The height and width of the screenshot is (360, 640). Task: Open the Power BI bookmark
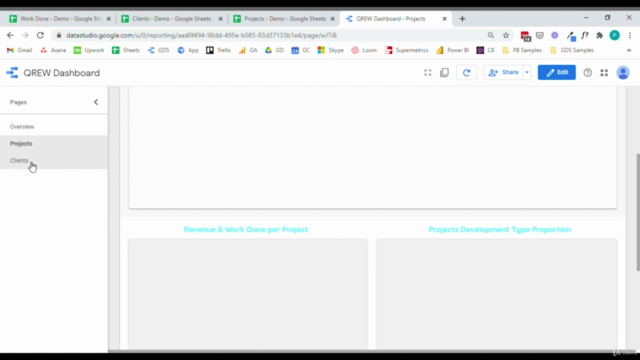[453, 50]
